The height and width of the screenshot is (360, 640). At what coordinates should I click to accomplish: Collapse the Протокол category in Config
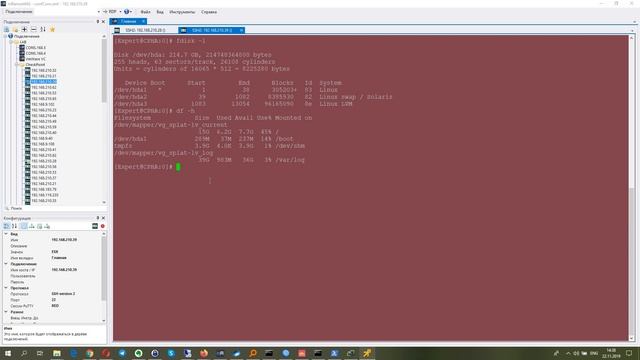(6, 288)
